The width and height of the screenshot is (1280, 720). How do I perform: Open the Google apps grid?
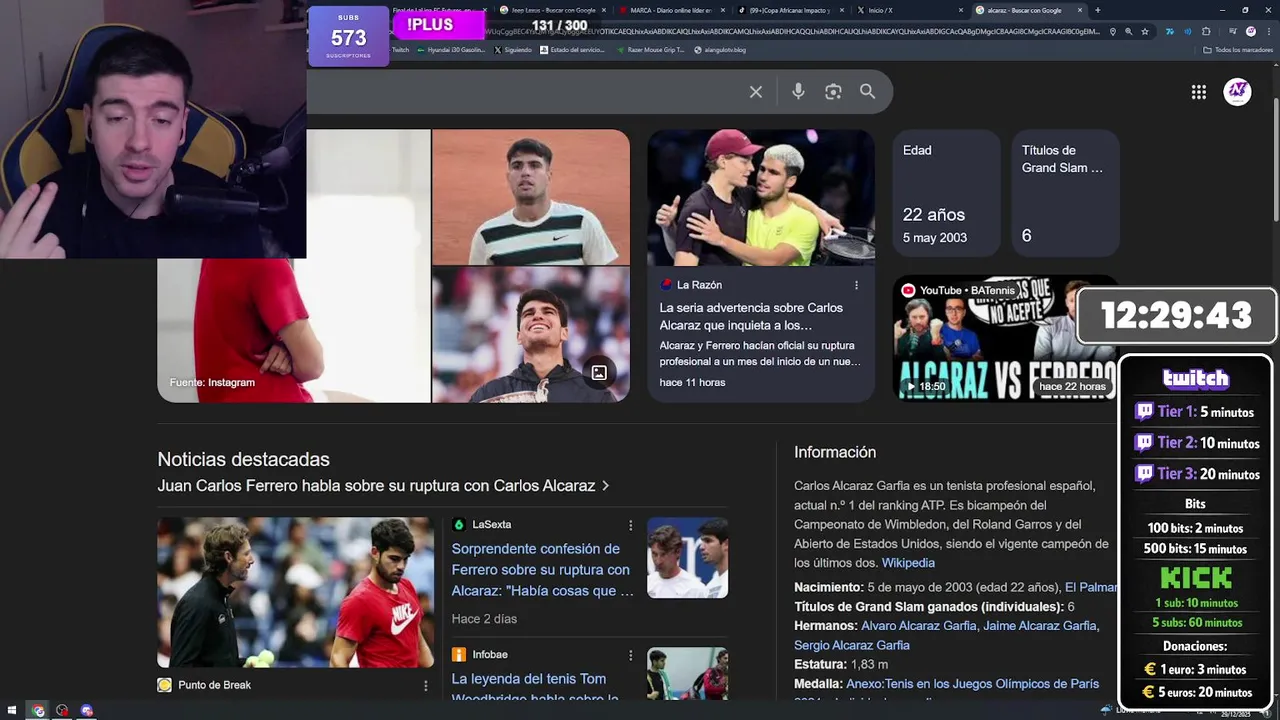pyautogui.click(x=1198, y=92)
